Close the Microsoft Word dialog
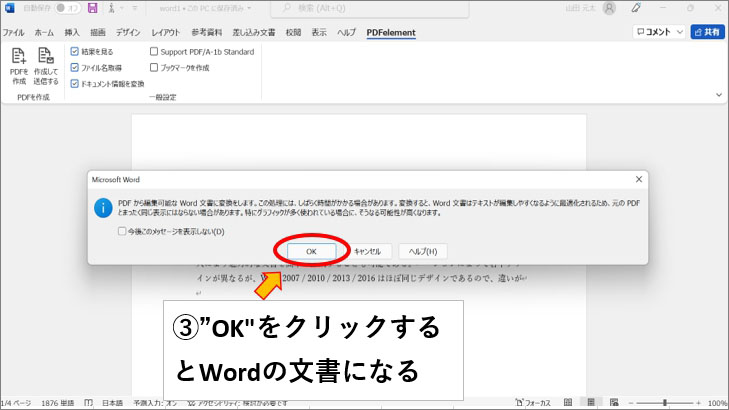Image resolution: width=729 pixels, height=410 pixels. click(639, 179)
